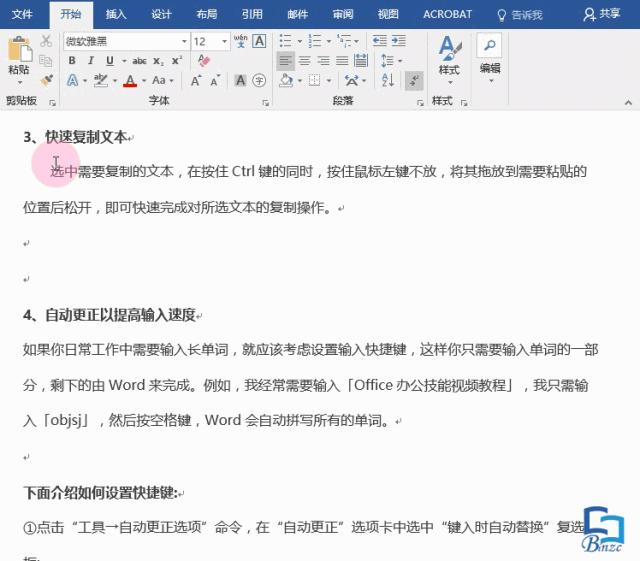Open the font size dropdown

pyautogui.click(x=224, y=41)
